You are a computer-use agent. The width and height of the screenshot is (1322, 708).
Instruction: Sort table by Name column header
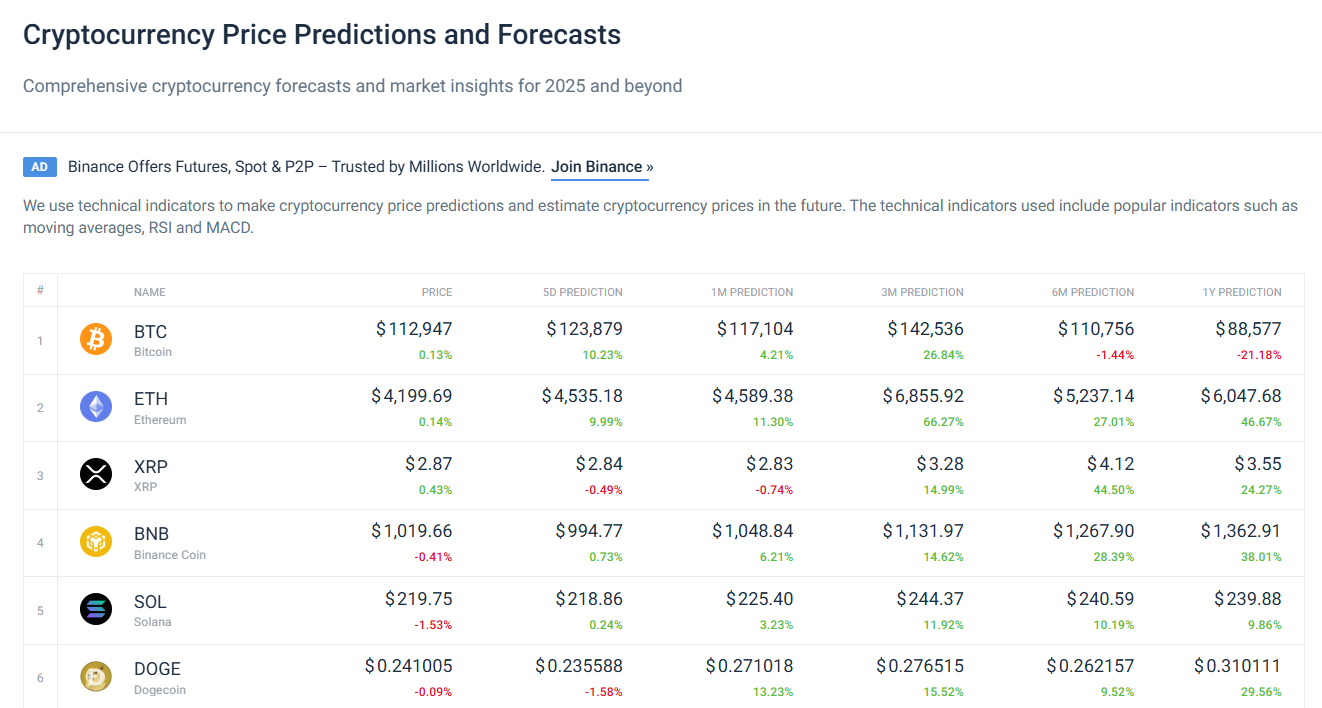click(x=150, y=292)
